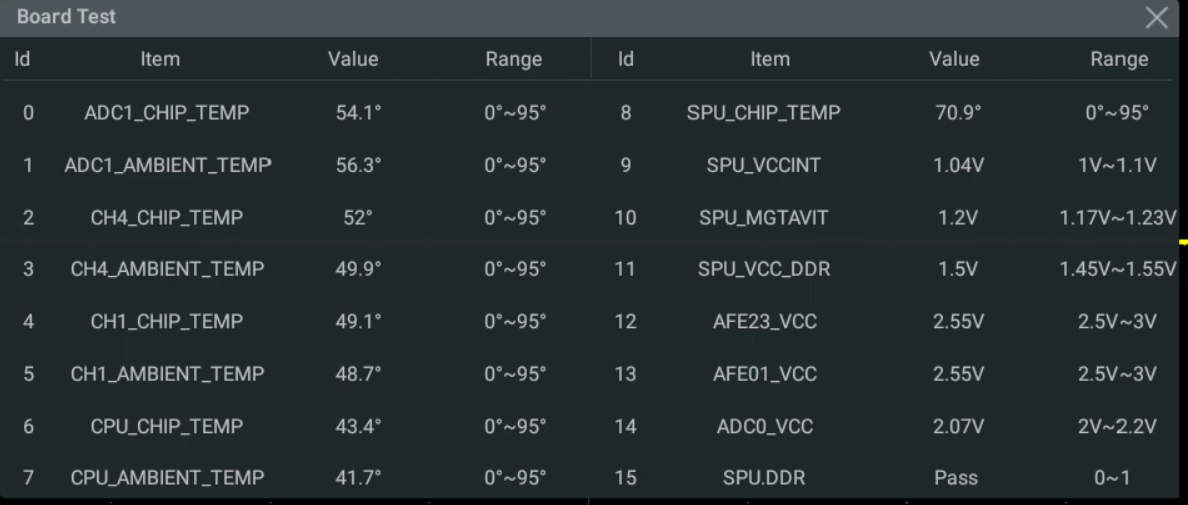The height and width of the screenshot is (505, 1188).
Task: Close the Board Test dialog
Action: pos(1156,17)
